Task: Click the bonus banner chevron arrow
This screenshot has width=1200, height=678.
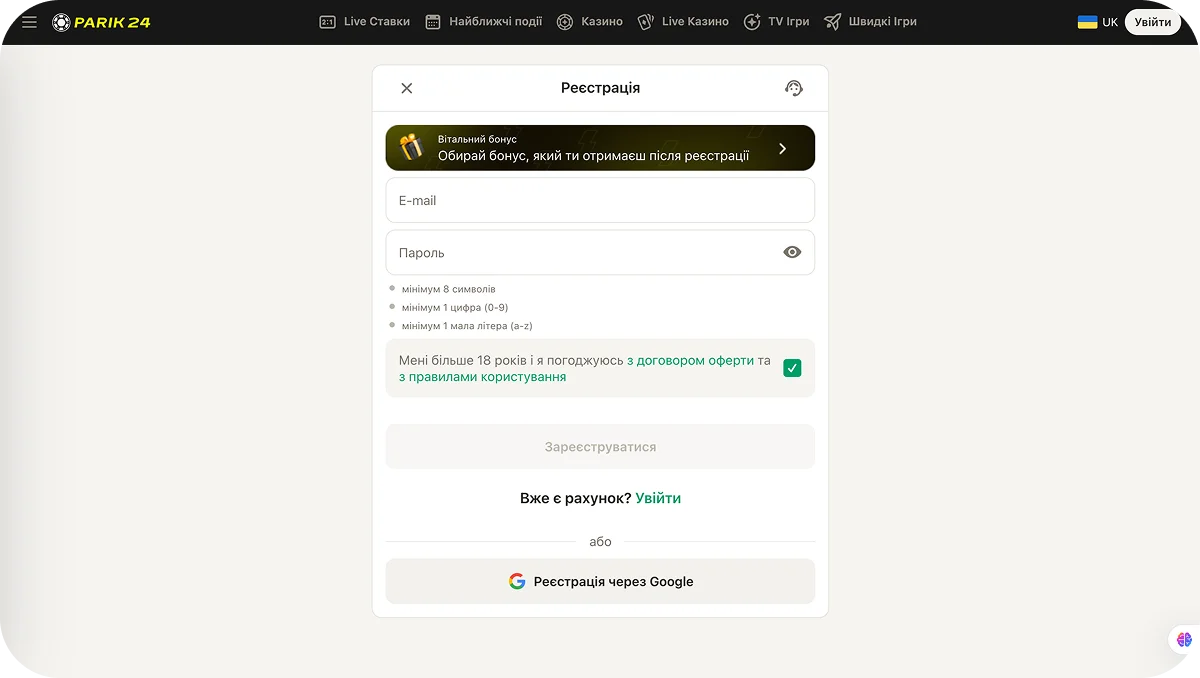Action: click(x=783, y=147)
